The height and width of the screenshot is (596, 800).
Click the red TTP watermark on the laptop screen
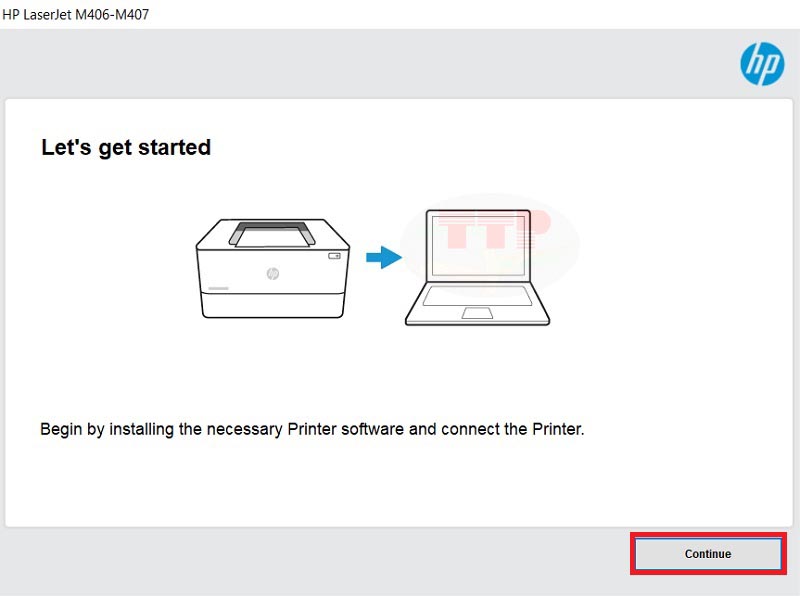pyautogui.click(x=494, y=230)
